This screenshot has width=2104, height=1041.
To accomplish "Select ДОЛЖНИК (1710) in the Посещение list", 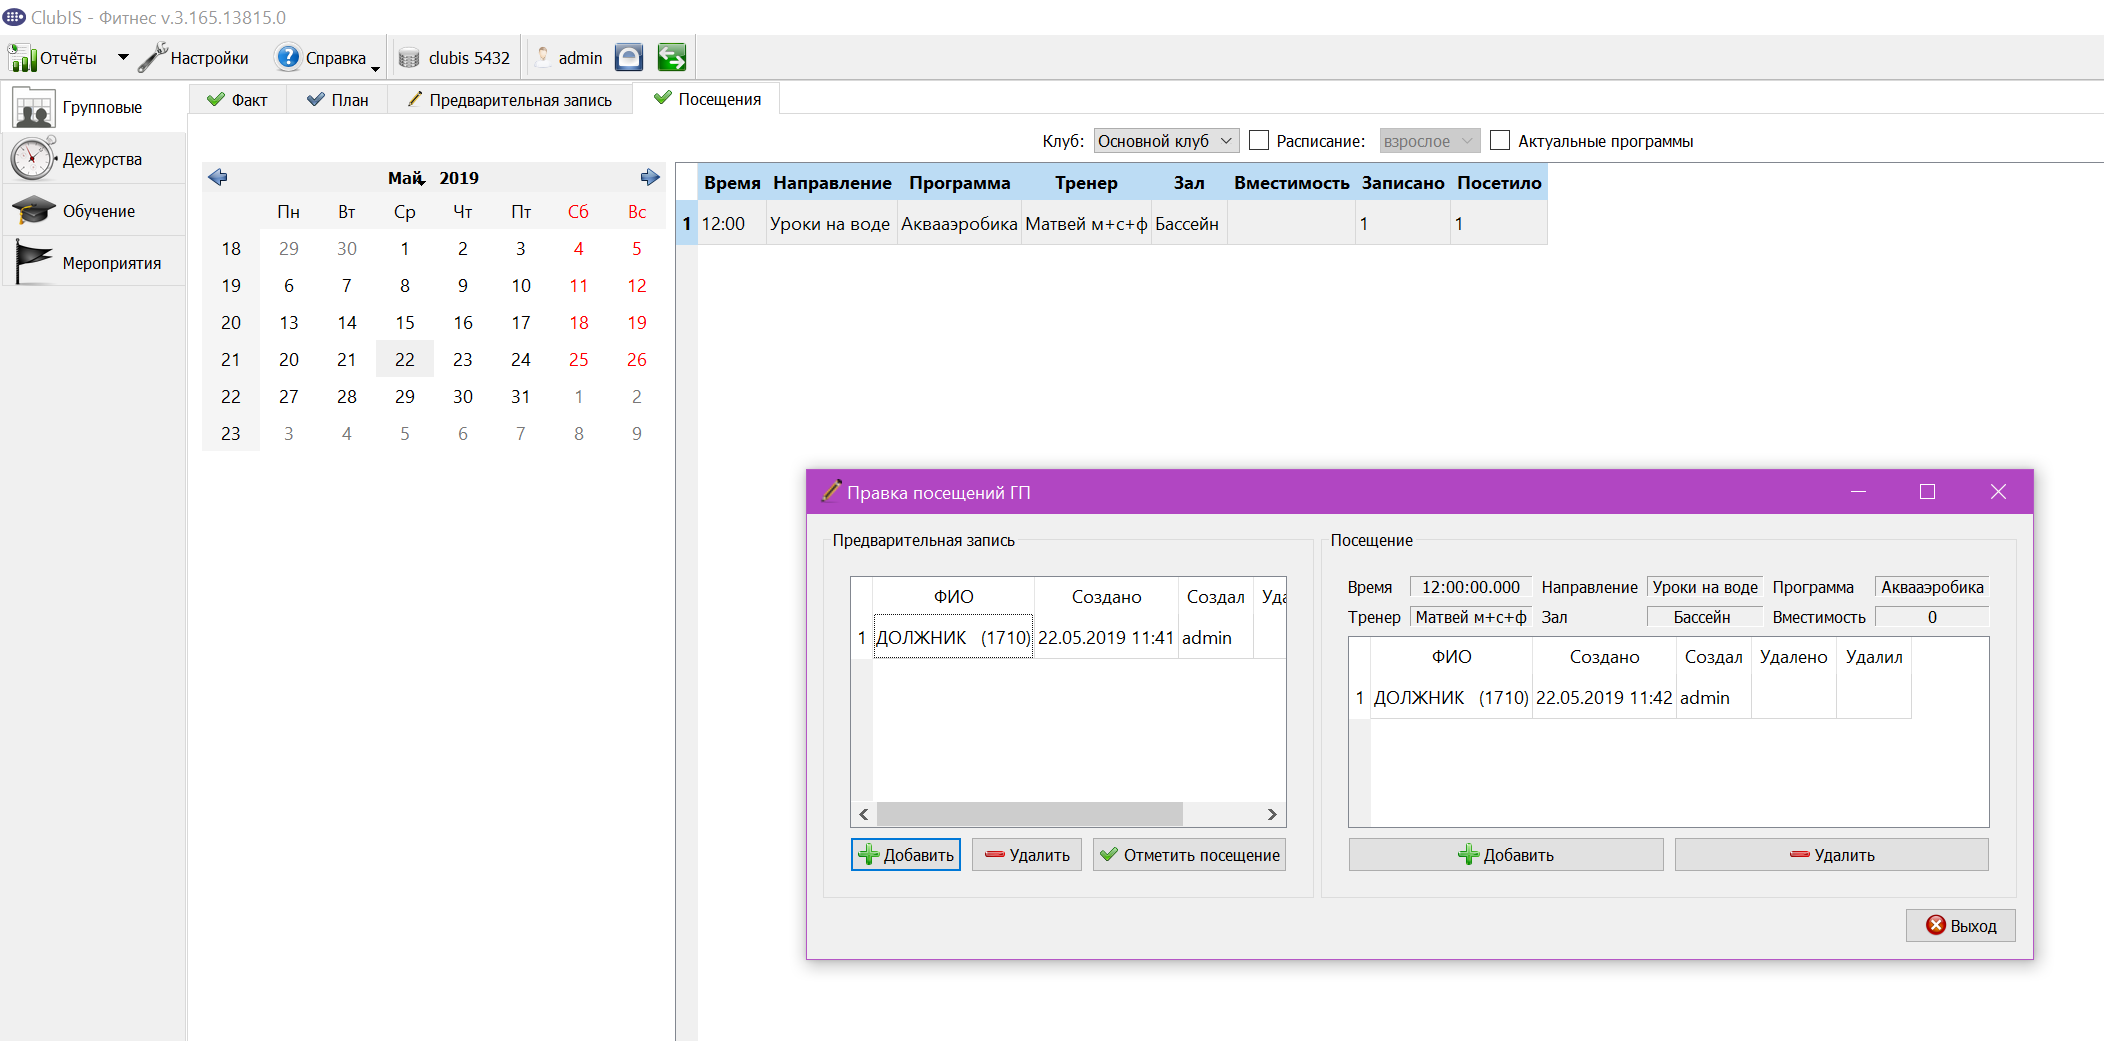I will (x=1451, y=697).
